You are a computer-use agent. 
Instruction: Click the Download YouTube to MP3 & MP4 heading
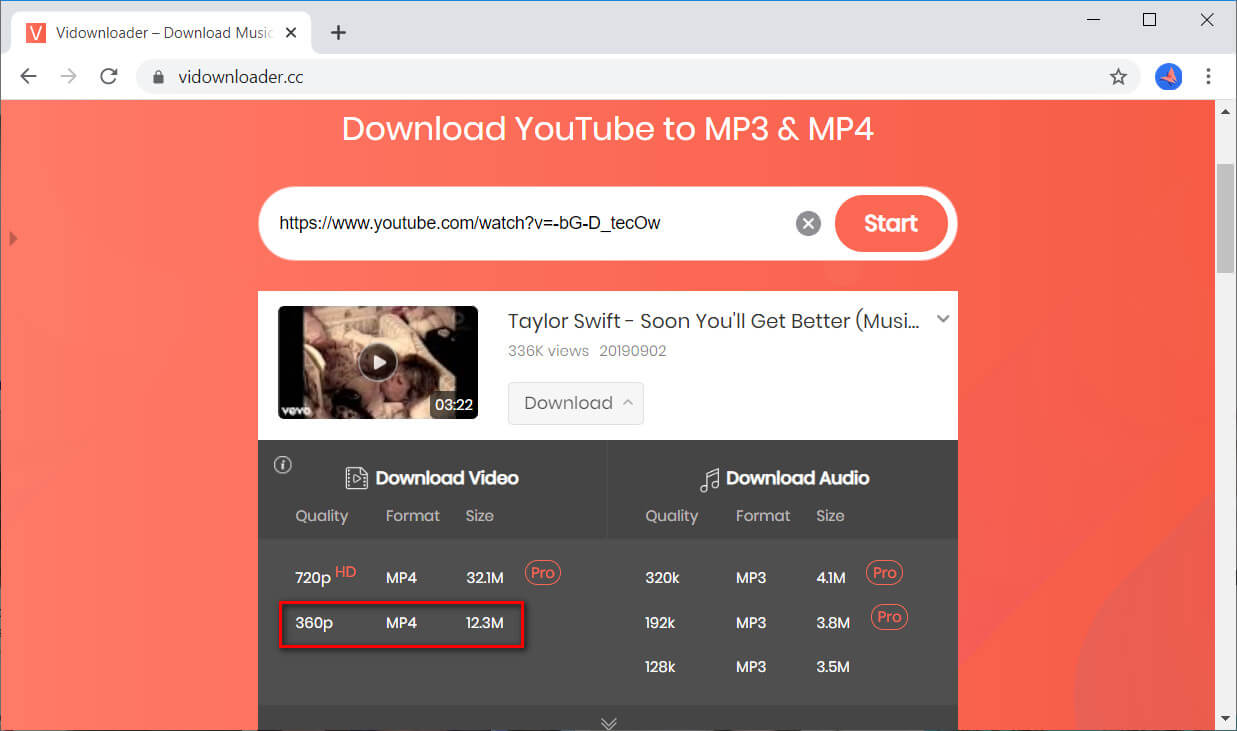pos(608,129)
